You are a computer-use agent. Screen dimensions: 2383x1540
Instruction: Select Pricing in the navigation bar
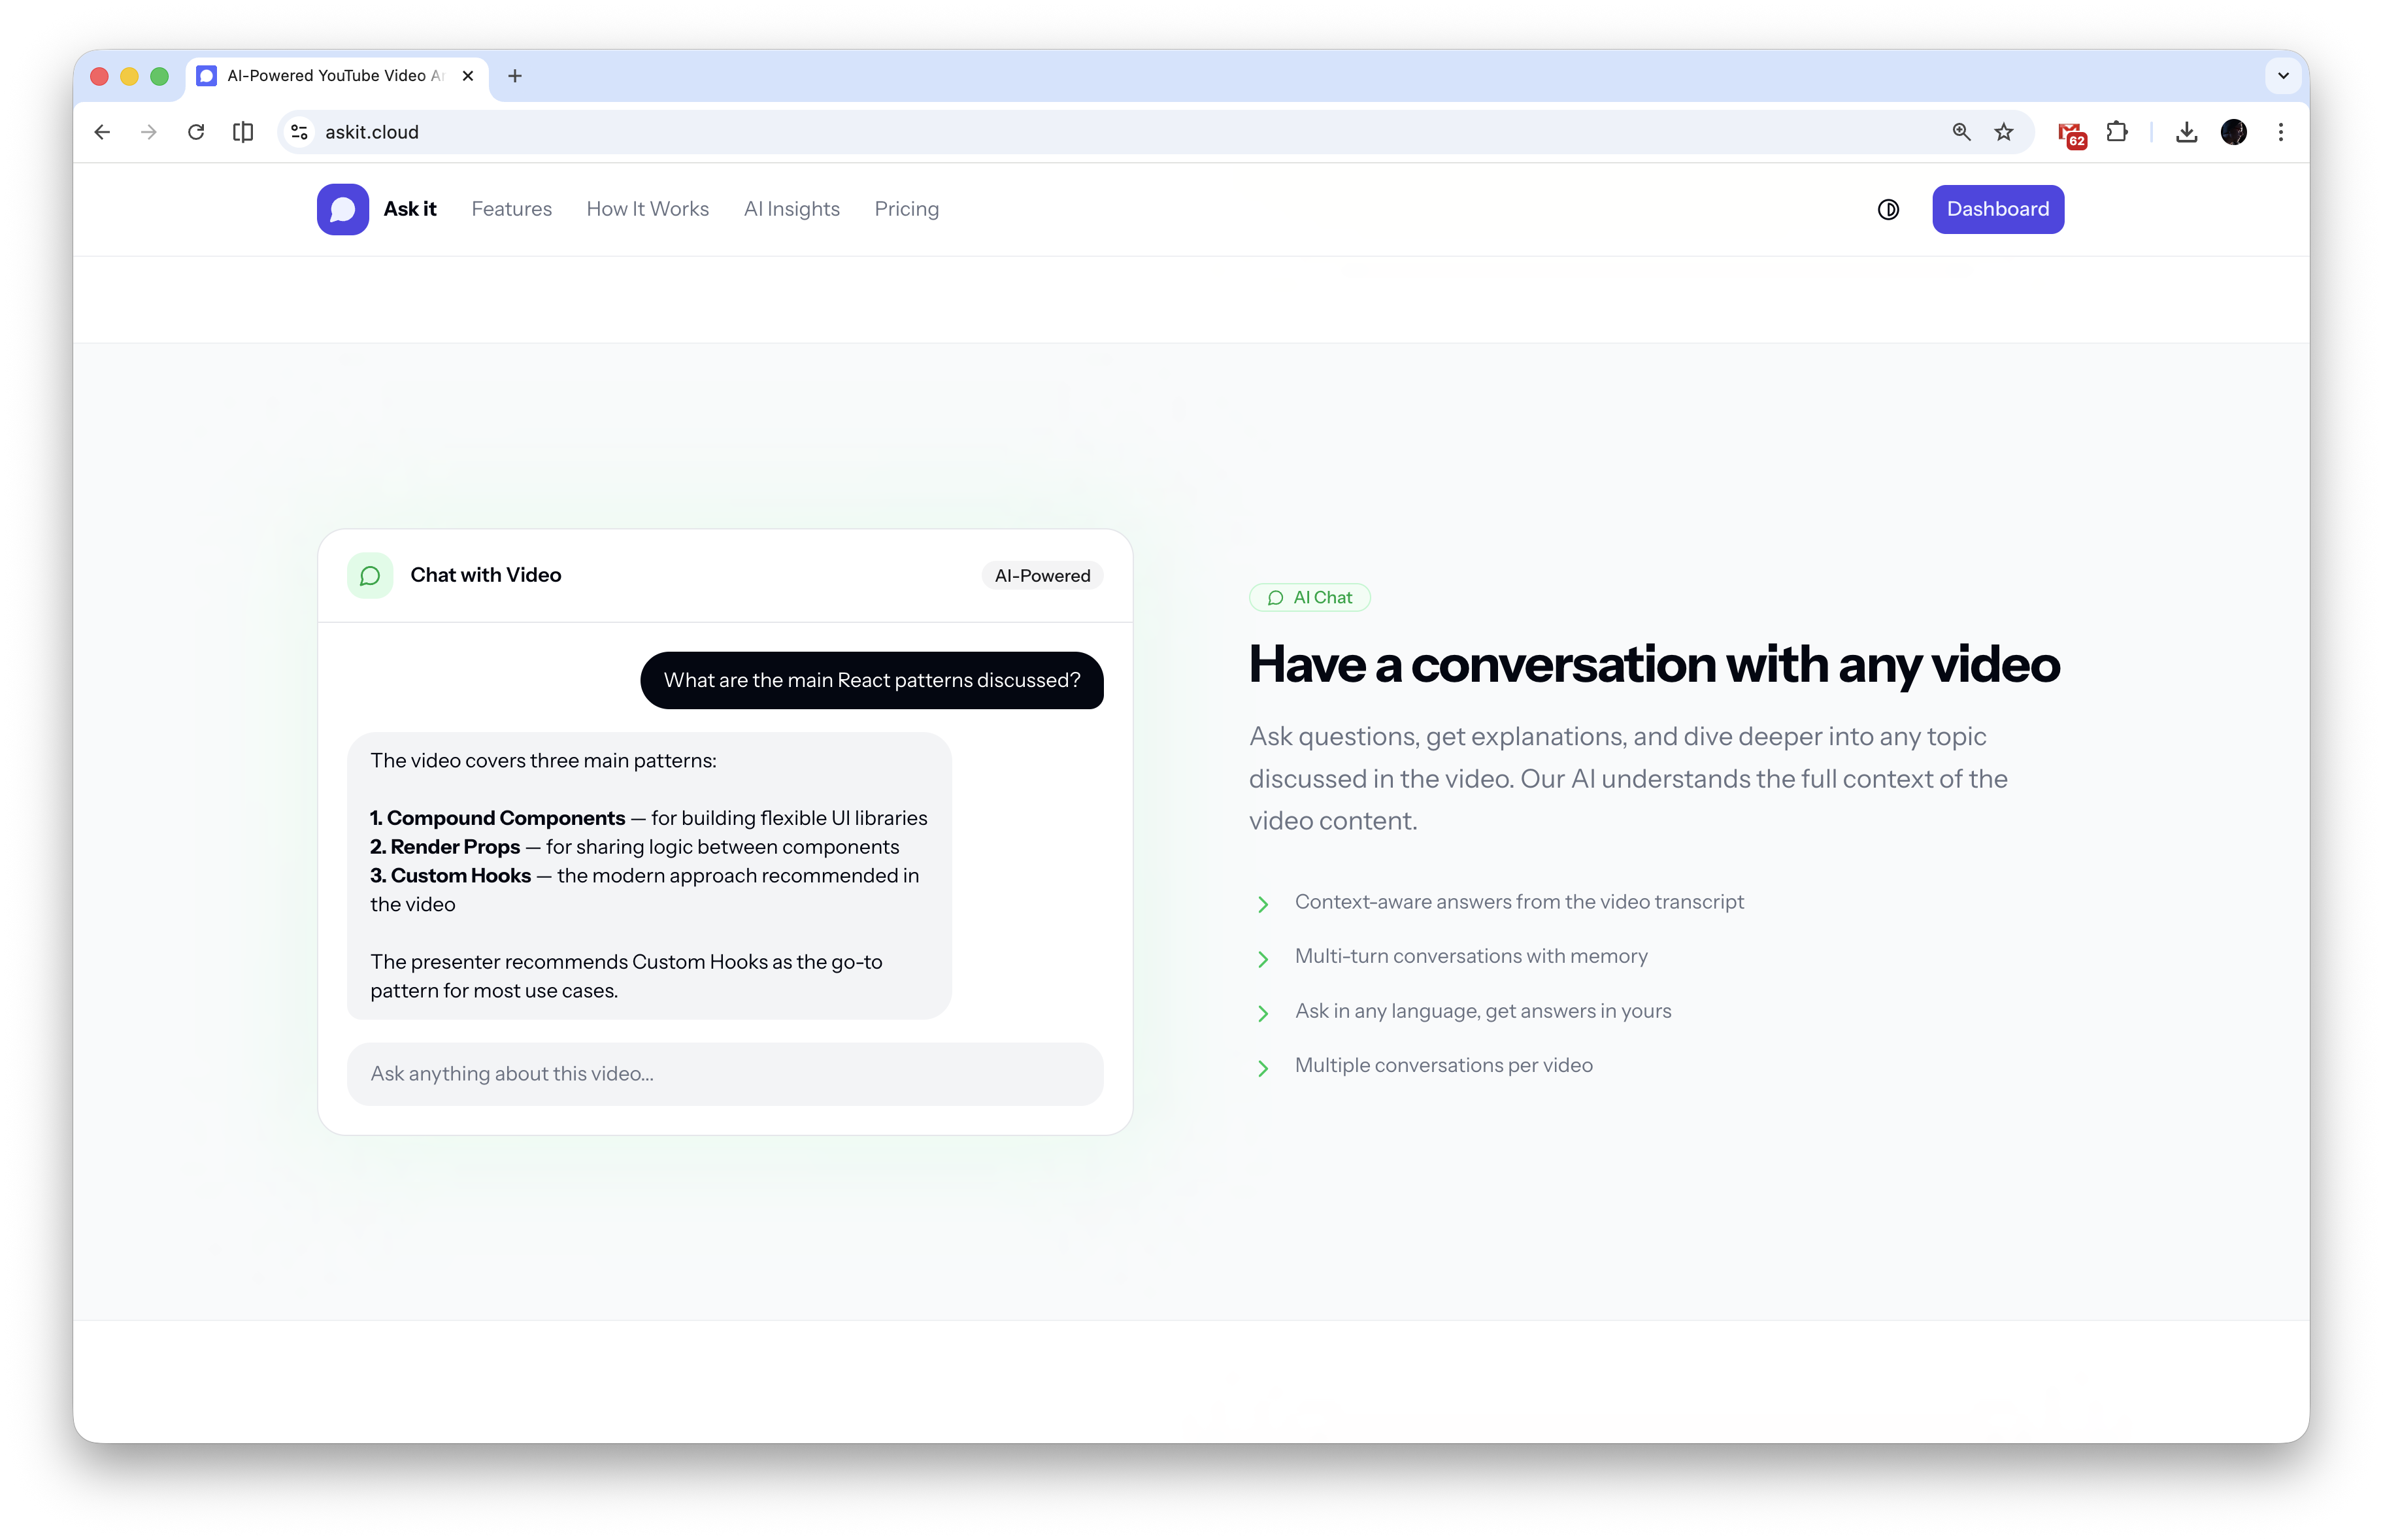click(x=906, y=209)
